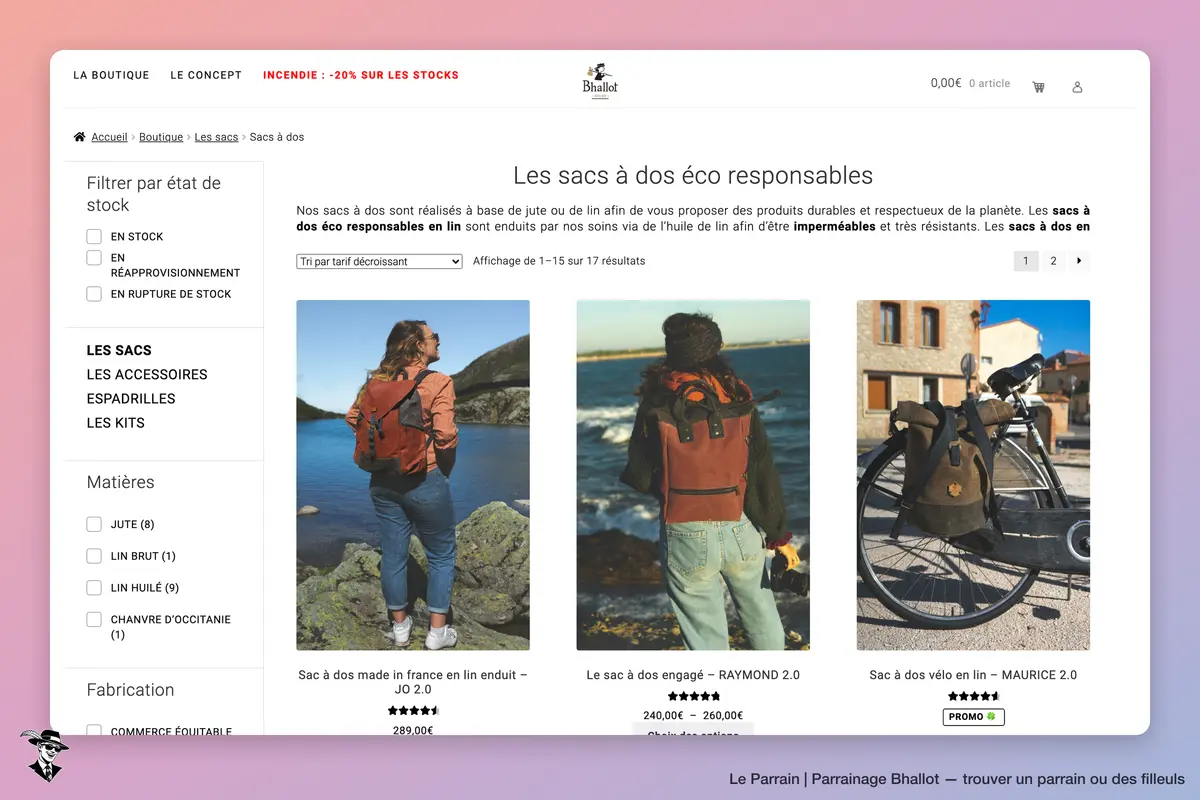Open LE CONCEPT menu

[206, 75]
